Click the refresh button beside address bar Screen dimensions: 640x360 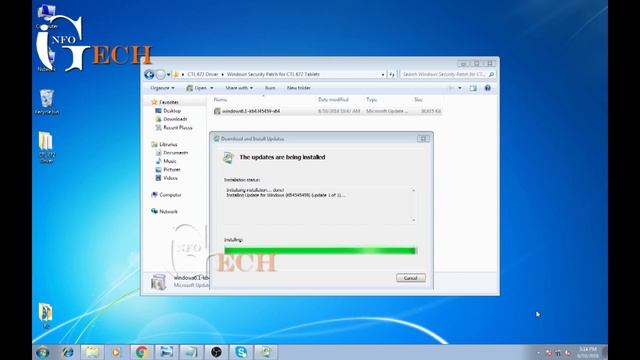point(392,74)
